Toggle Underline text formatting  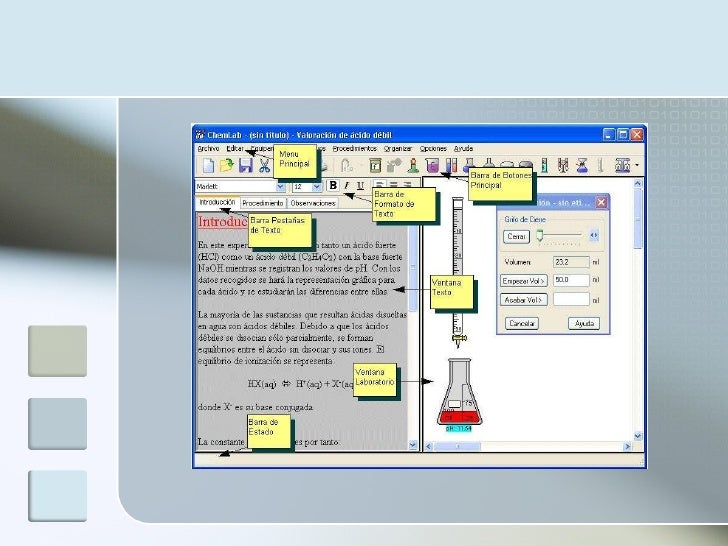pyautogui.click(x=360, y=185)
